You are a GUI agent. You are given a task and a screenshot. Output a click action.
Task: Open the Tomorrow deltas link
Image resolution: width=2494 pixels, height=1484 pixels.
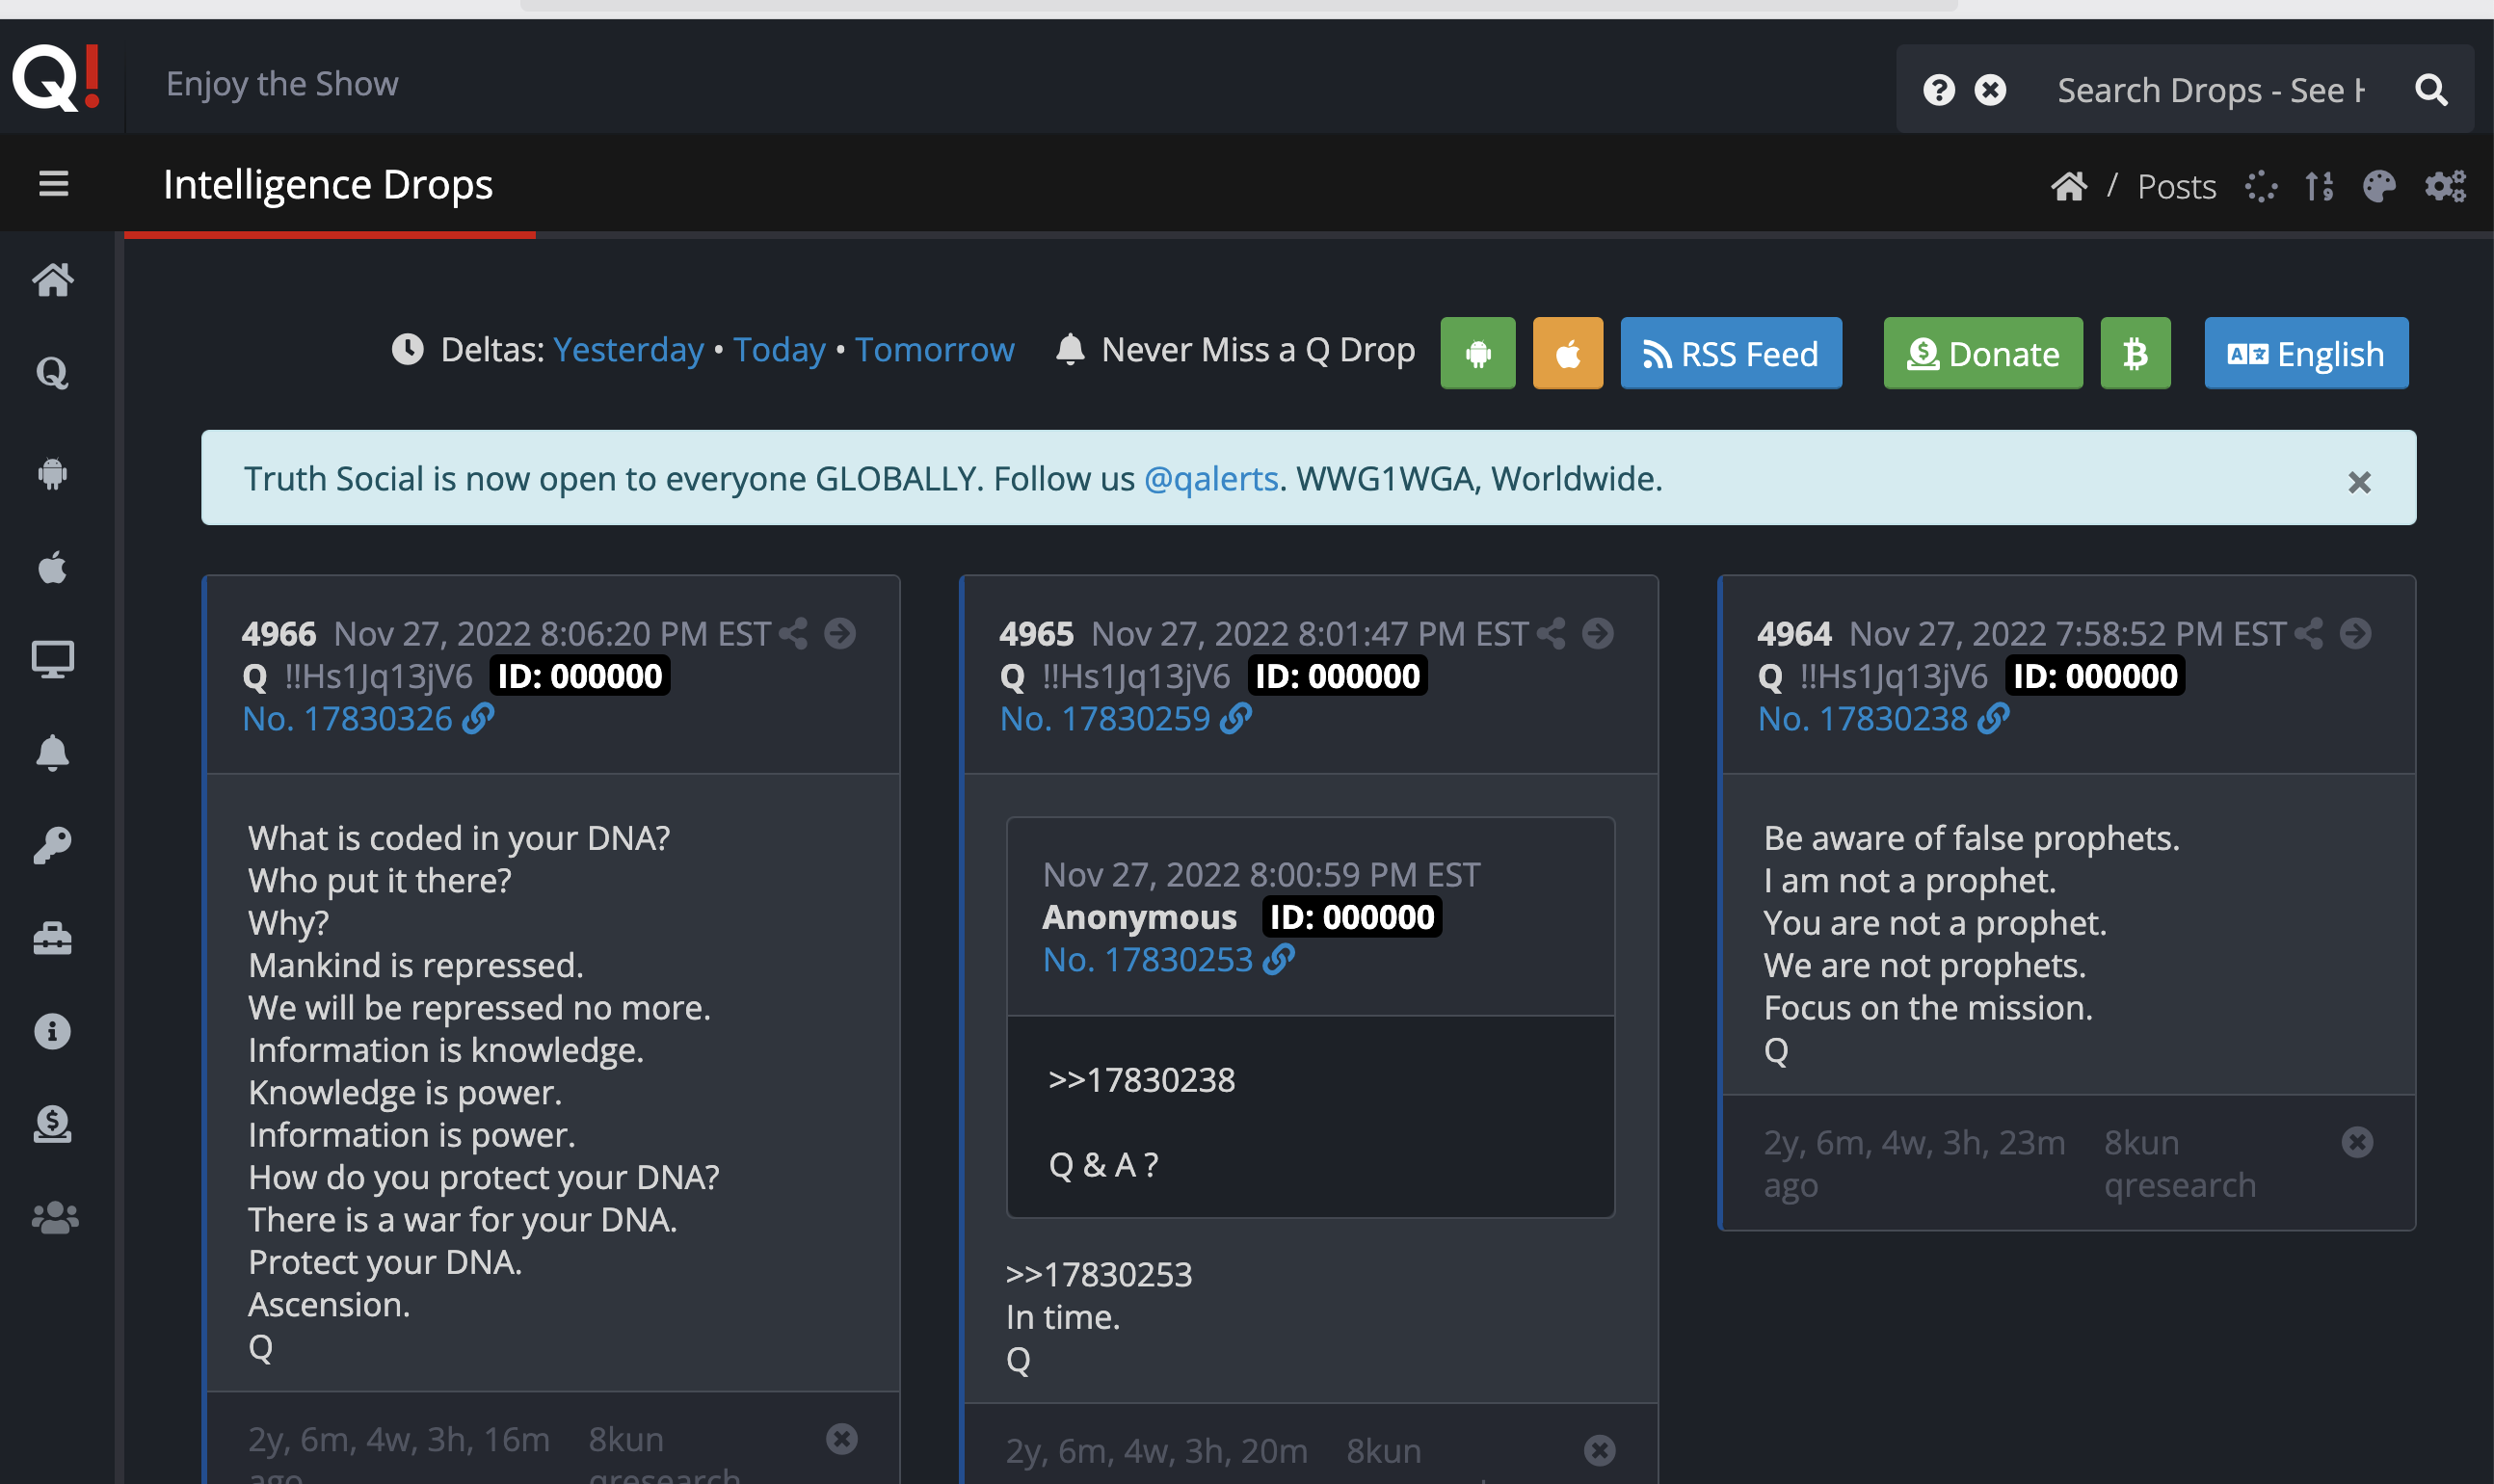pos(934,350)
